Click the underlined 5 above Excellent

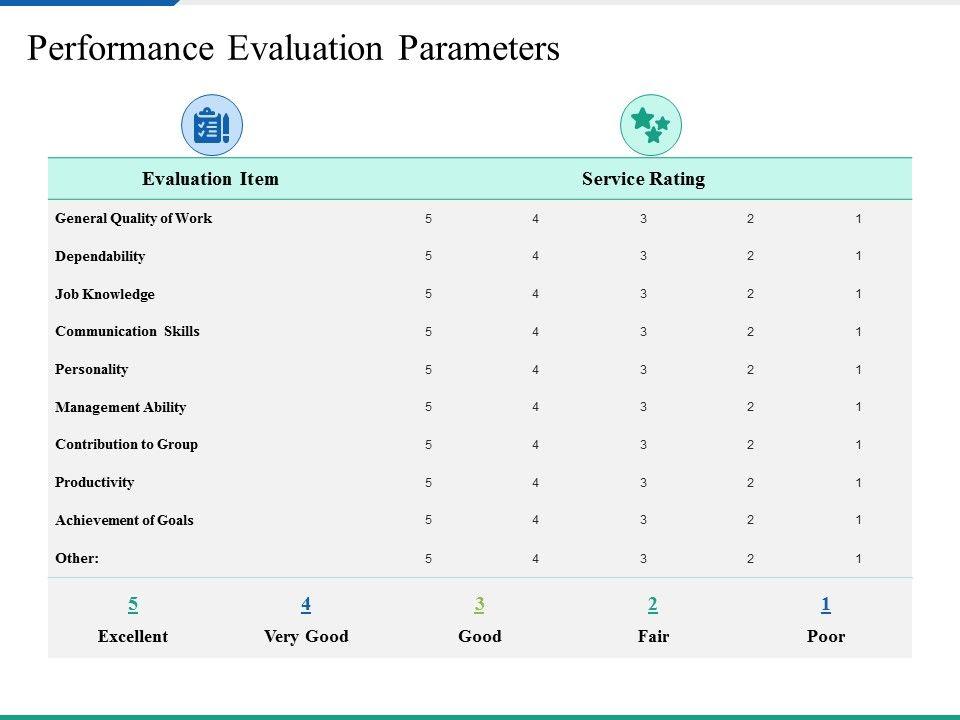coord(133,605)
